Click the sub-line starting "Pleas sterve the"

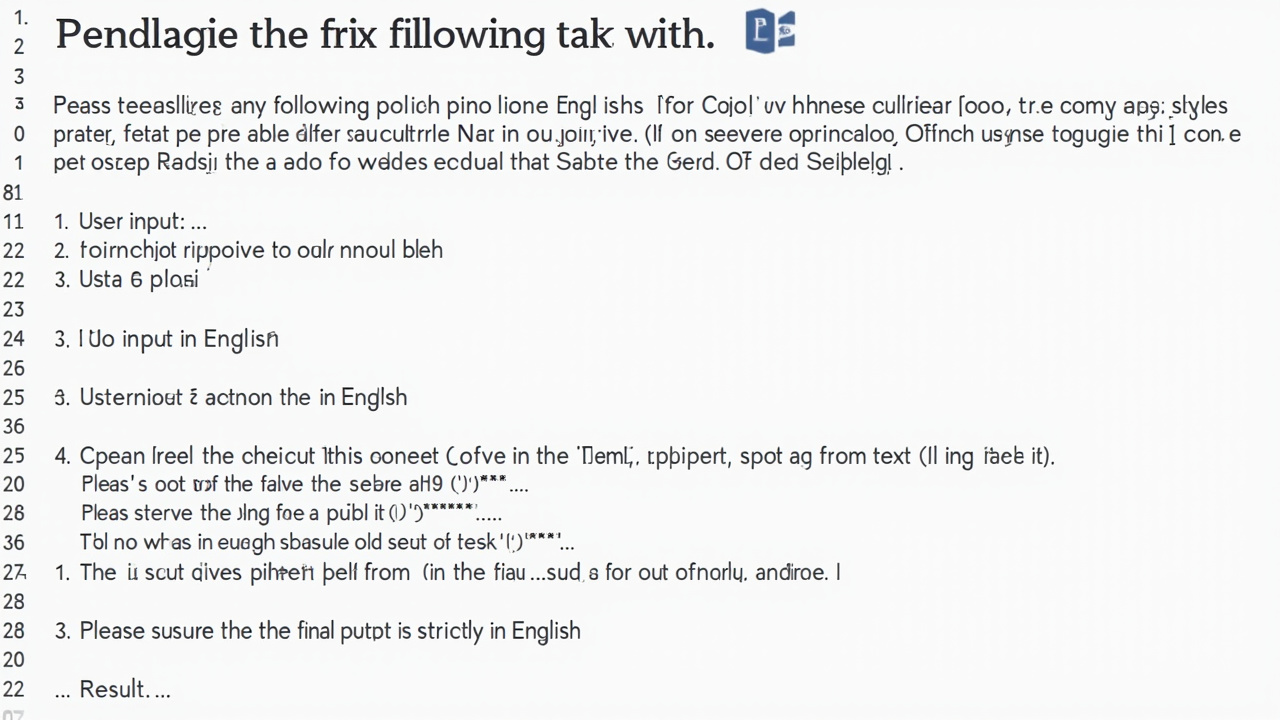(291, 514)
